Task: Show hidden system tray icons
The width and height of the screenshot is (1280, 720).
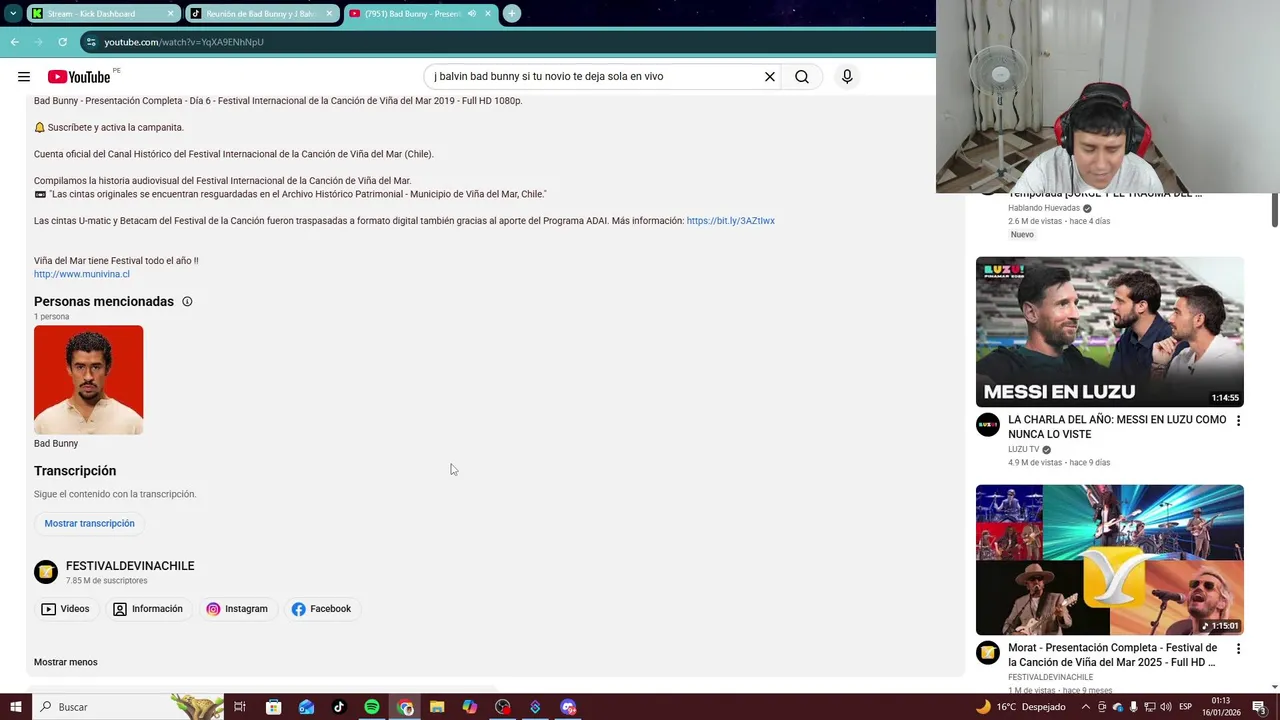Action: (x=1086, y=707)
